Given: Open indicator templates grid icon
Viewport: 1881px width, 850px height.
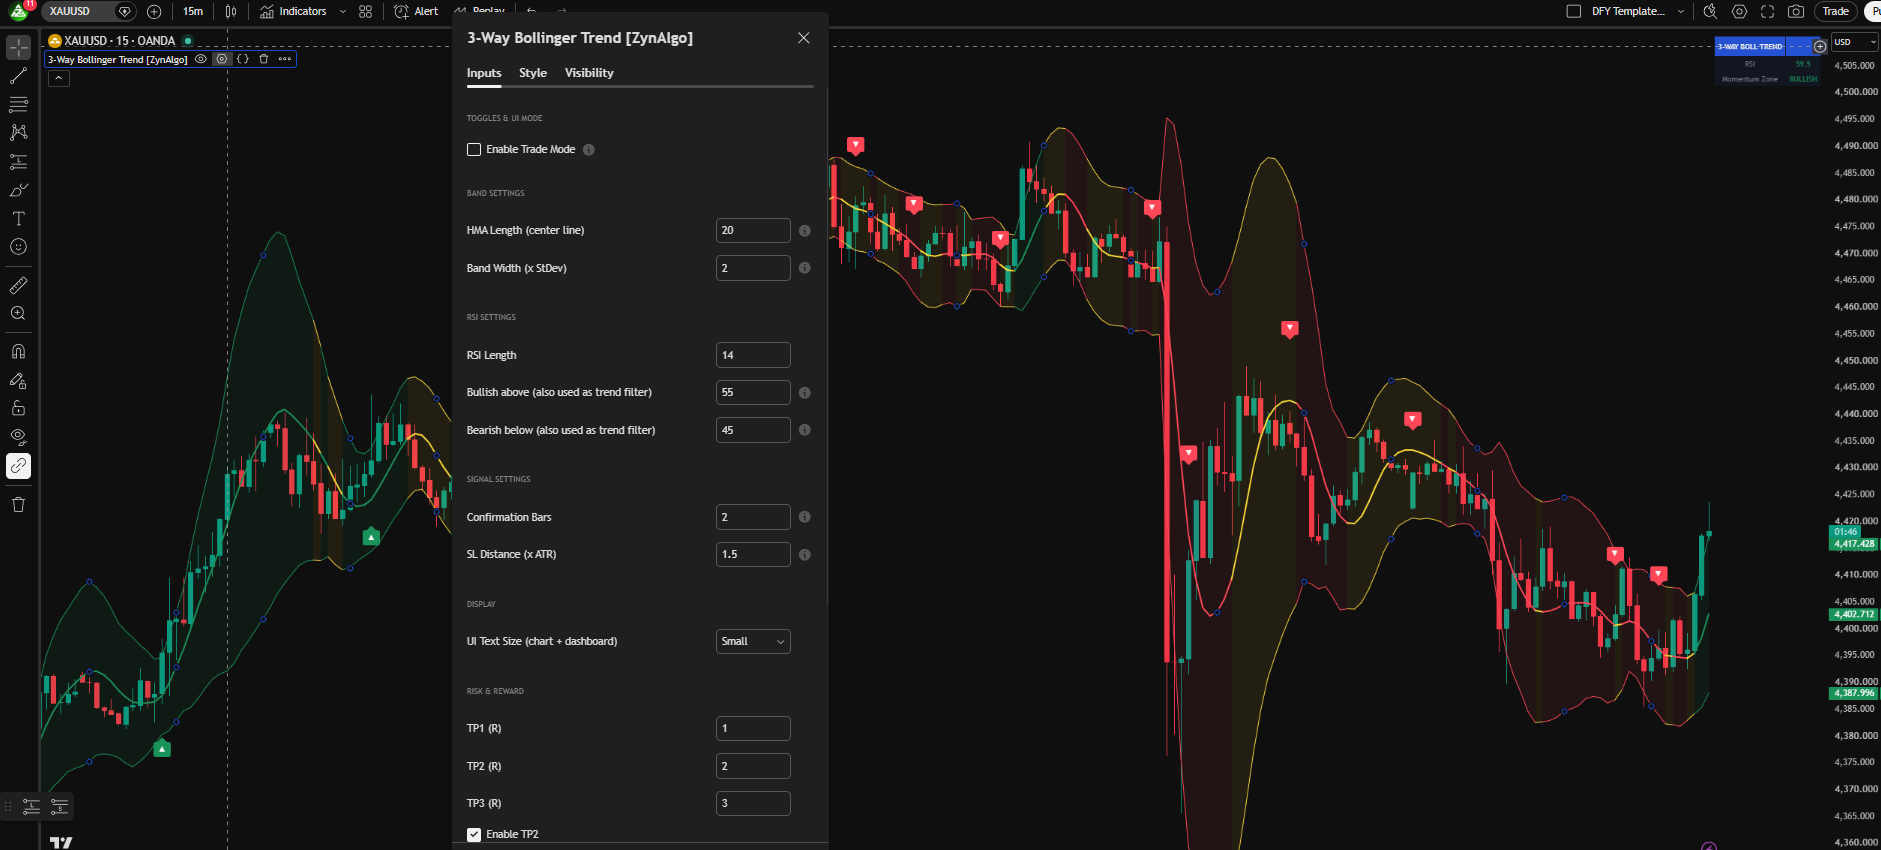Looking at the screenshot, I should [366, 11].
